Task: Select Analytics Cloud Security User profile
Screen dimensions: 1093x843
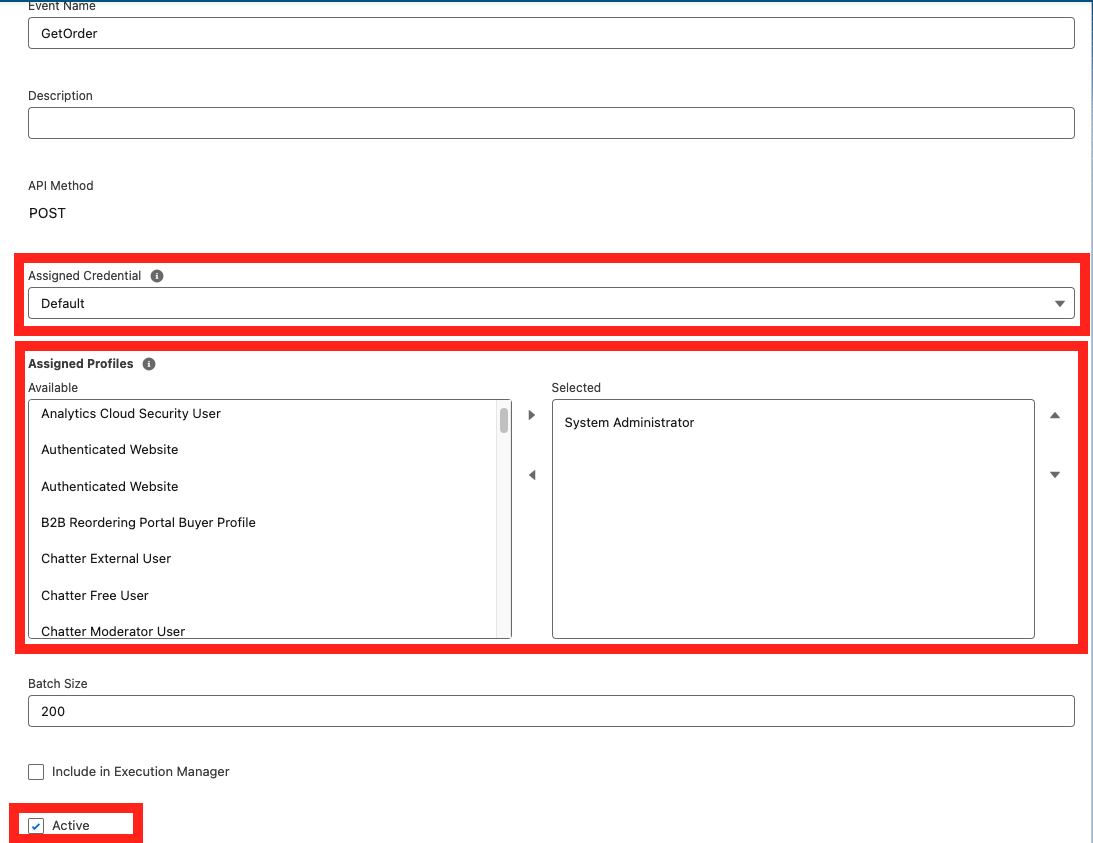Action: 263,413
